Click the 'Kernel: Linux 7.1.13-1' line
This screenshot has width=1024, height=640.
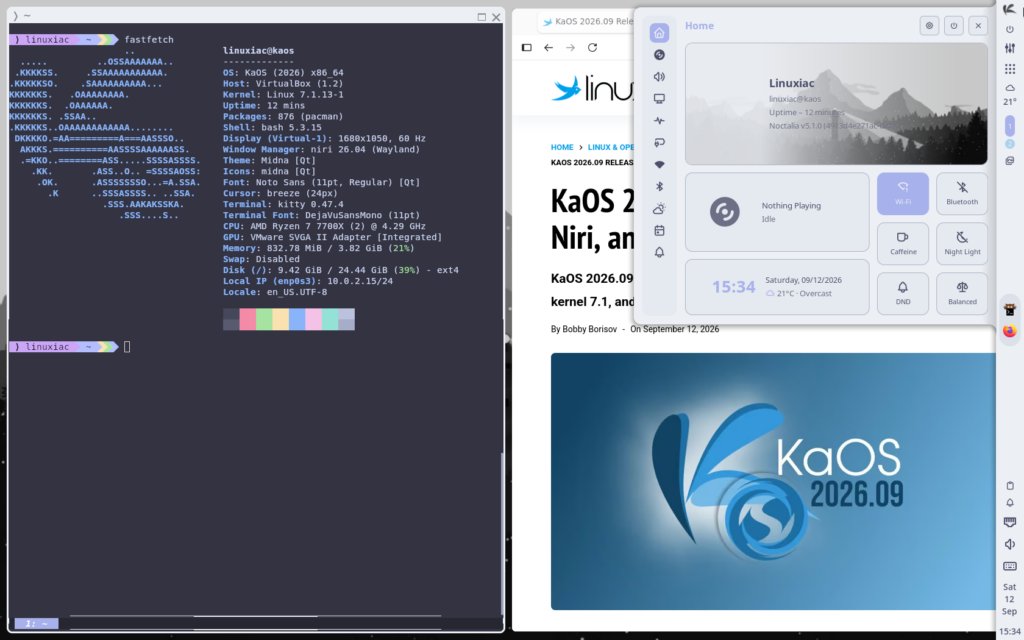[283, 95]
